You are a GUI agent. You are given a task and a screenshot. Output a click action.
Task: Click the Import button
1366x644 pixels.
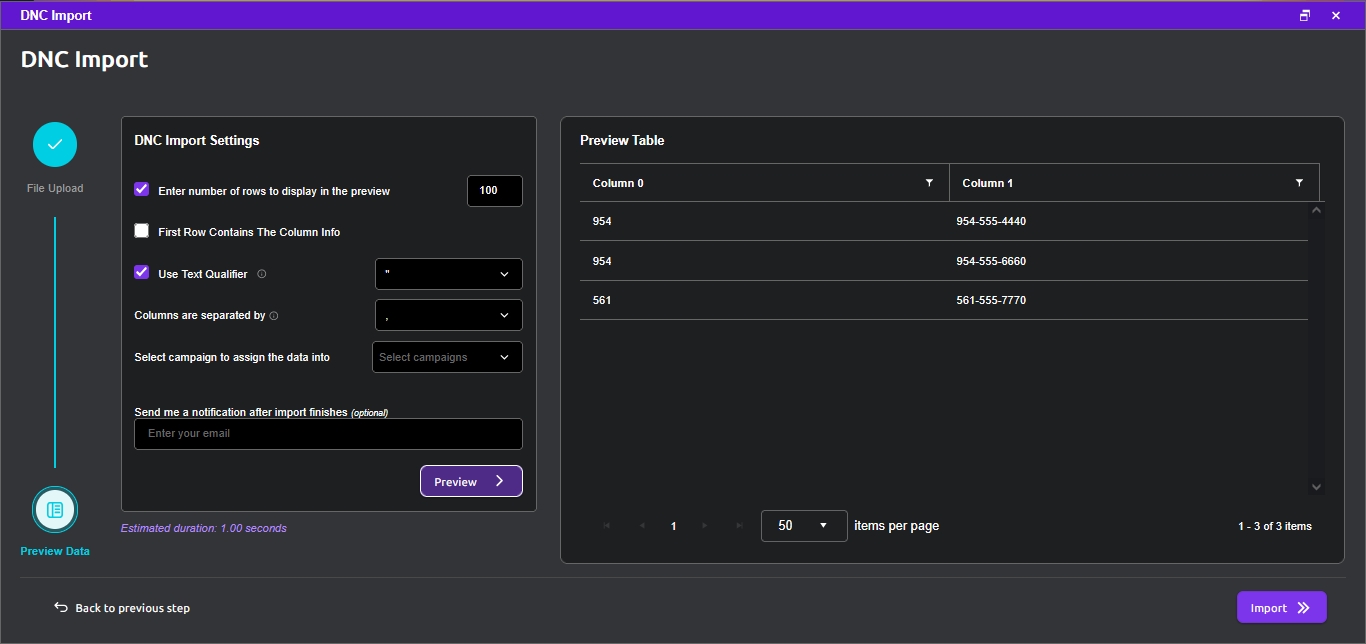(1281, 607)
